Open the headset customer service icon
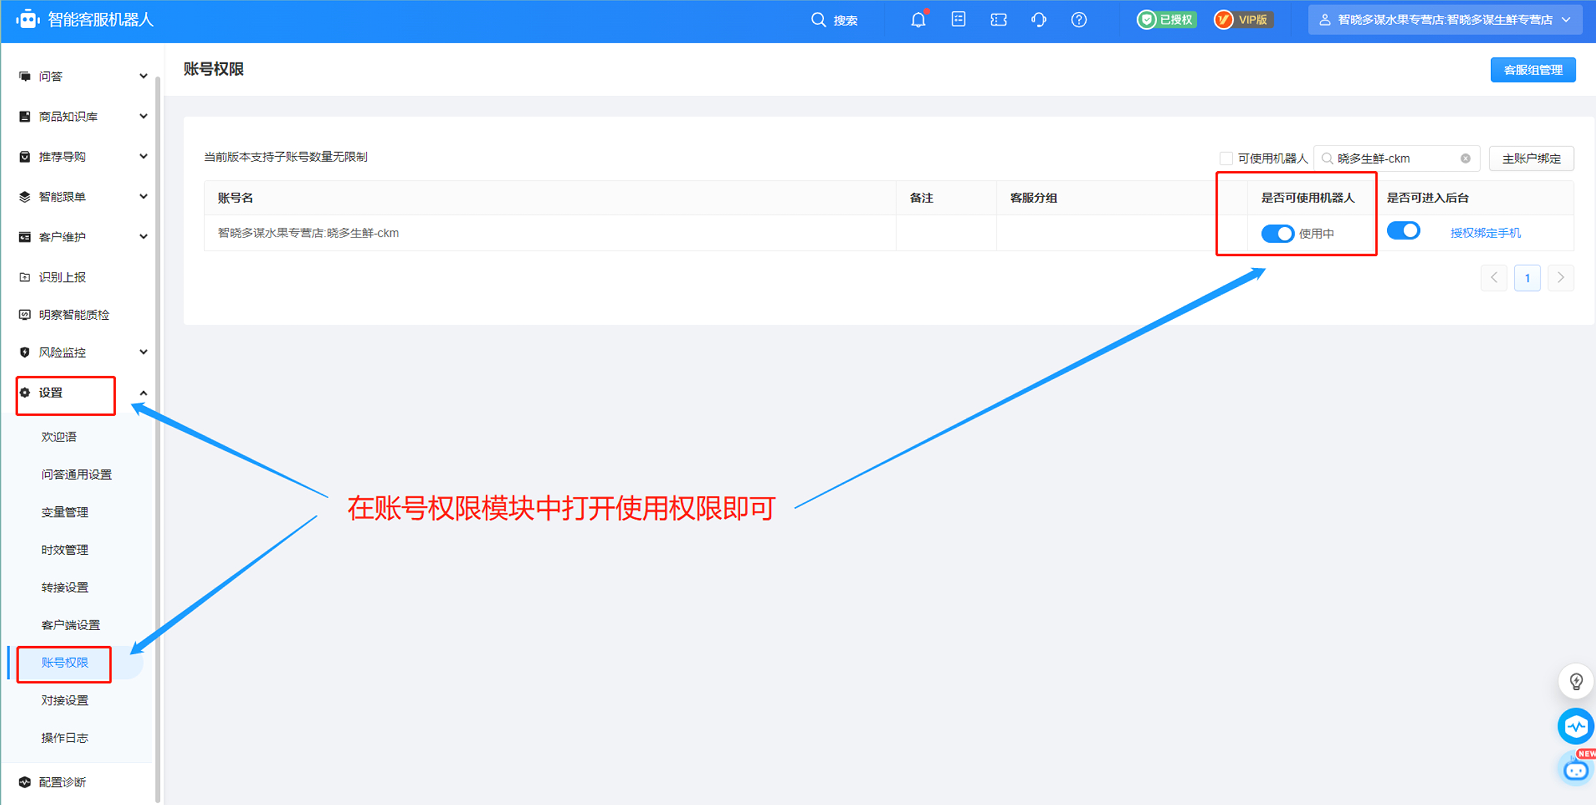1596x805 pixels. pyautogui.click(x=1039, y=19)
